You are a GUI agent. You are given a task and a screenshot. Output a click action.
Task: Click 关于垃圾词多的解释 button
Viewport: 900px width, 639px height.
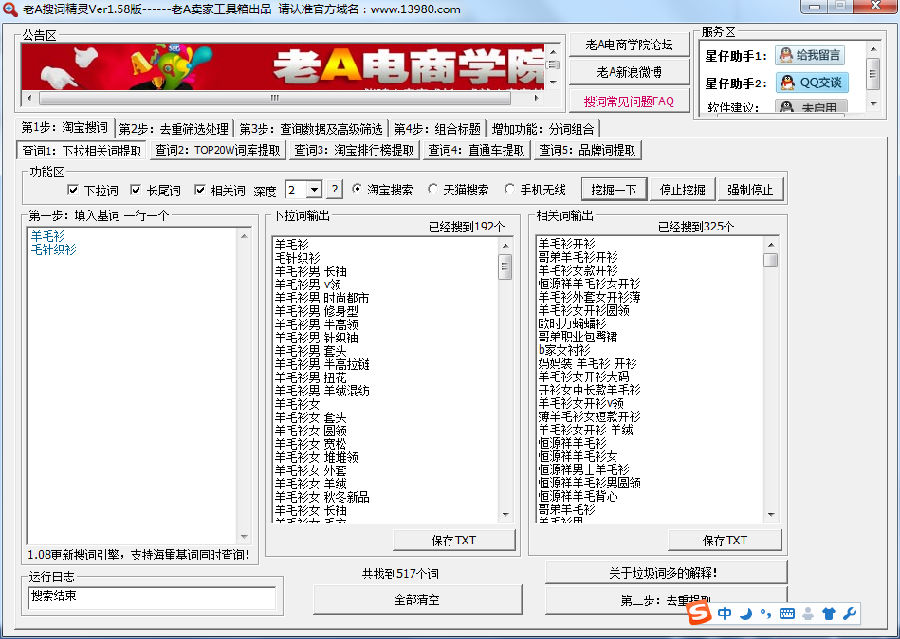(x=666, y=572)
